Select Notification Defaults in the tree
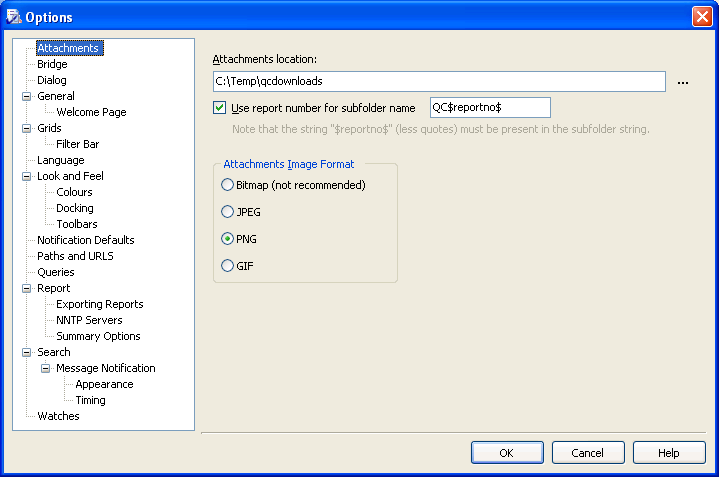The image size is (719, 477). click(85, 240)
